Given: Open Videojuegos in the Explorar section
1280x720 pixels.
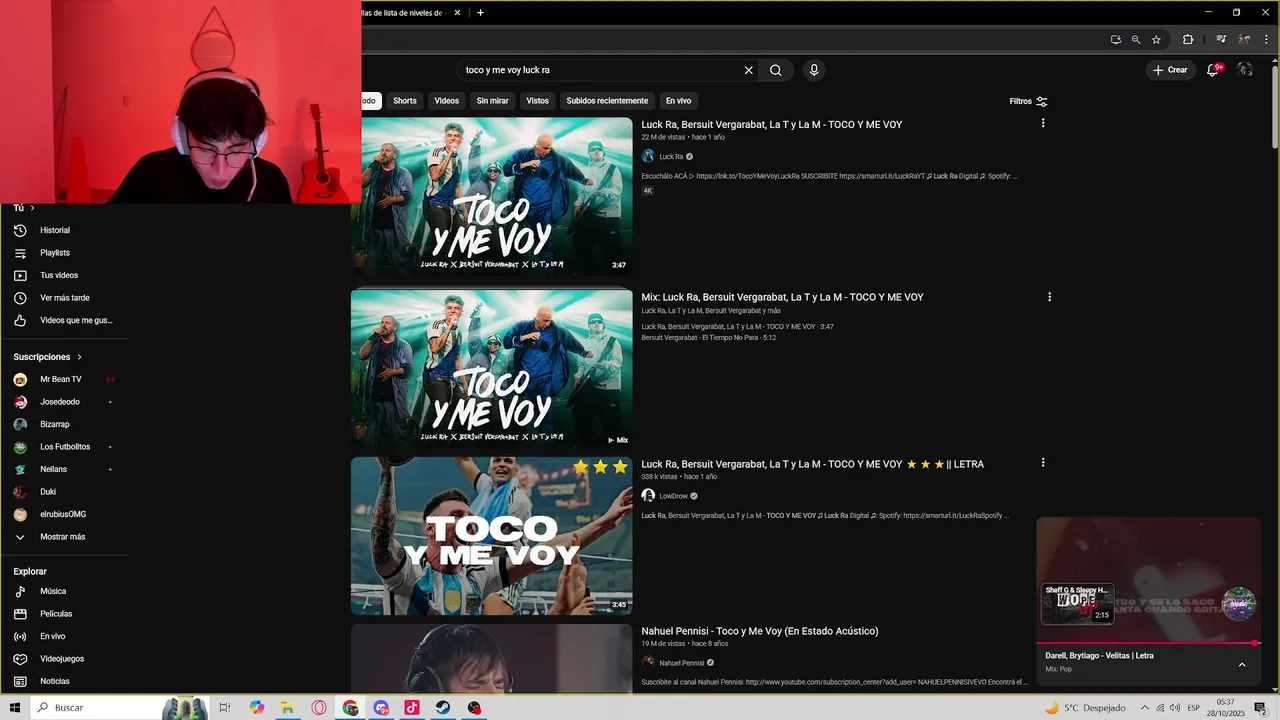Looking at the screenshot, I should (64, 659).
